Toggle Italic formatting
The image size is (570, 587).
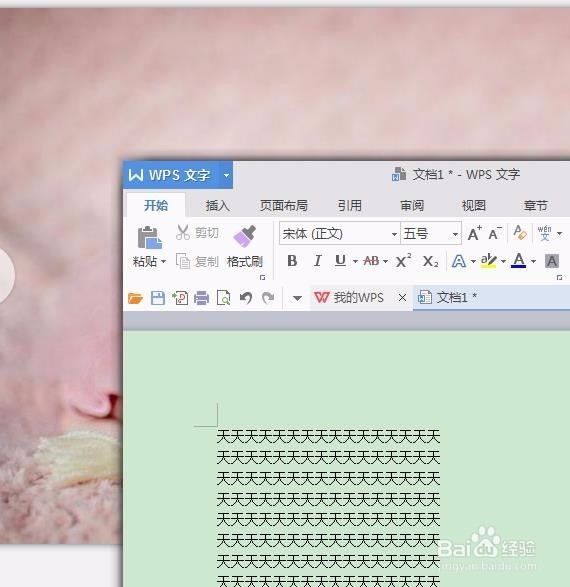pos(317,261)
